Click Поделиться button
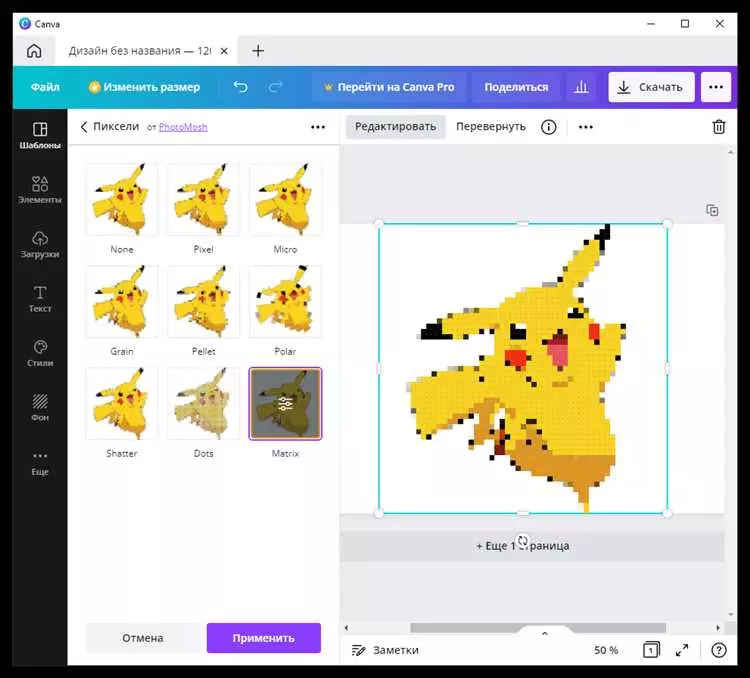The width and height of the screenshot is (750, 678). (516, 87)
